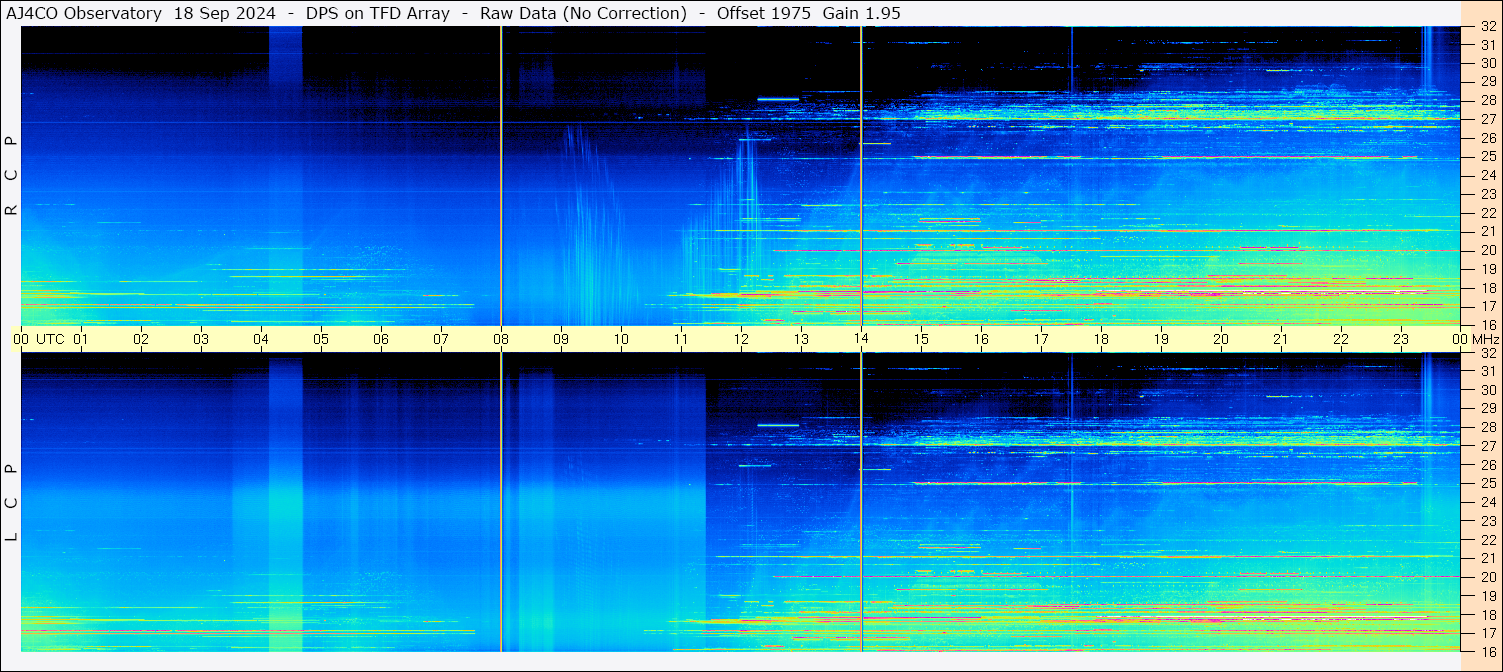Click the "17" frequency tick of the RCP panel
The image size is (1503, 672).
point(1488,306)
